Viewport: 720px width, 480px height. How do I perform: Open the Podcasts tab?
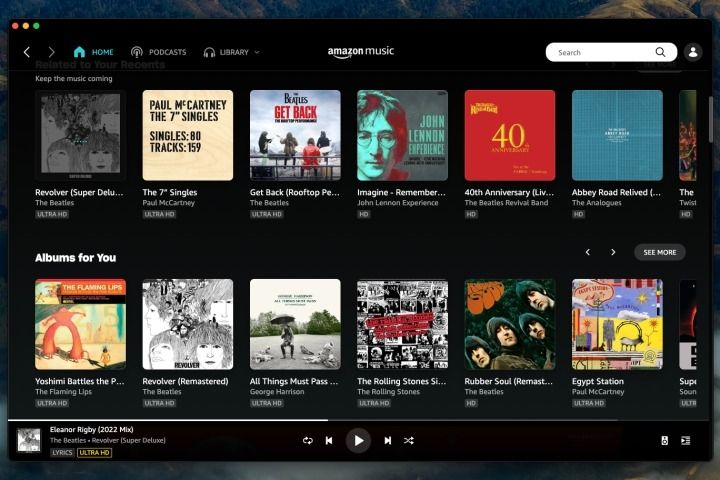pyautogui.click(x=159, y=52)
